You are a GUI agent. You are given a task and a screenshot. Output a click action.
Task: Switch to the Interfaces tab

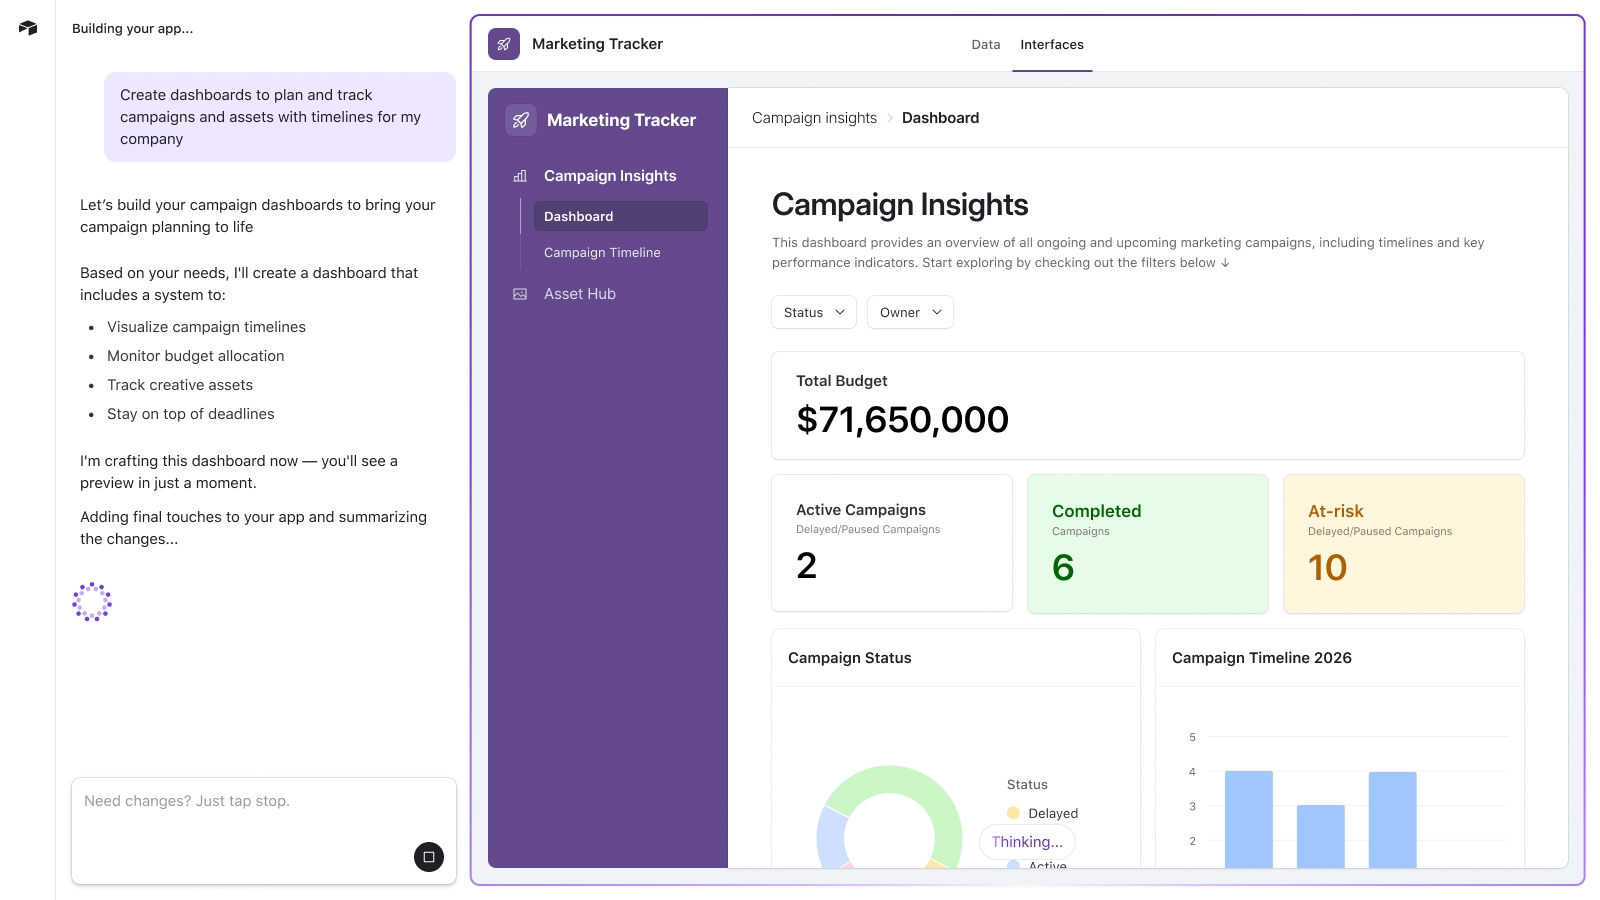tap(1052, 44)
